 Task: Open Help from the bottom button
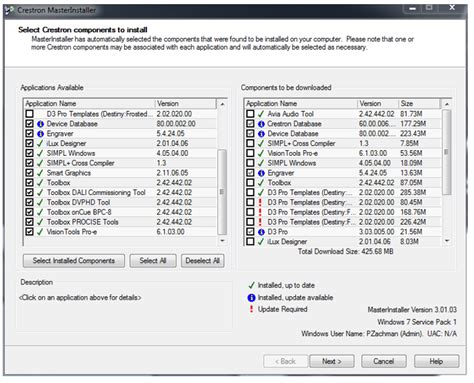click(x=436, y=362)
